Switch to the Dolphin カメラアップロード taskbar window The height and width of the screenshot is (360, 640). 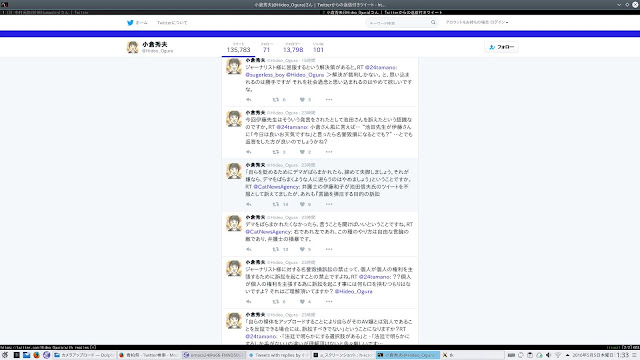[84, 355]
